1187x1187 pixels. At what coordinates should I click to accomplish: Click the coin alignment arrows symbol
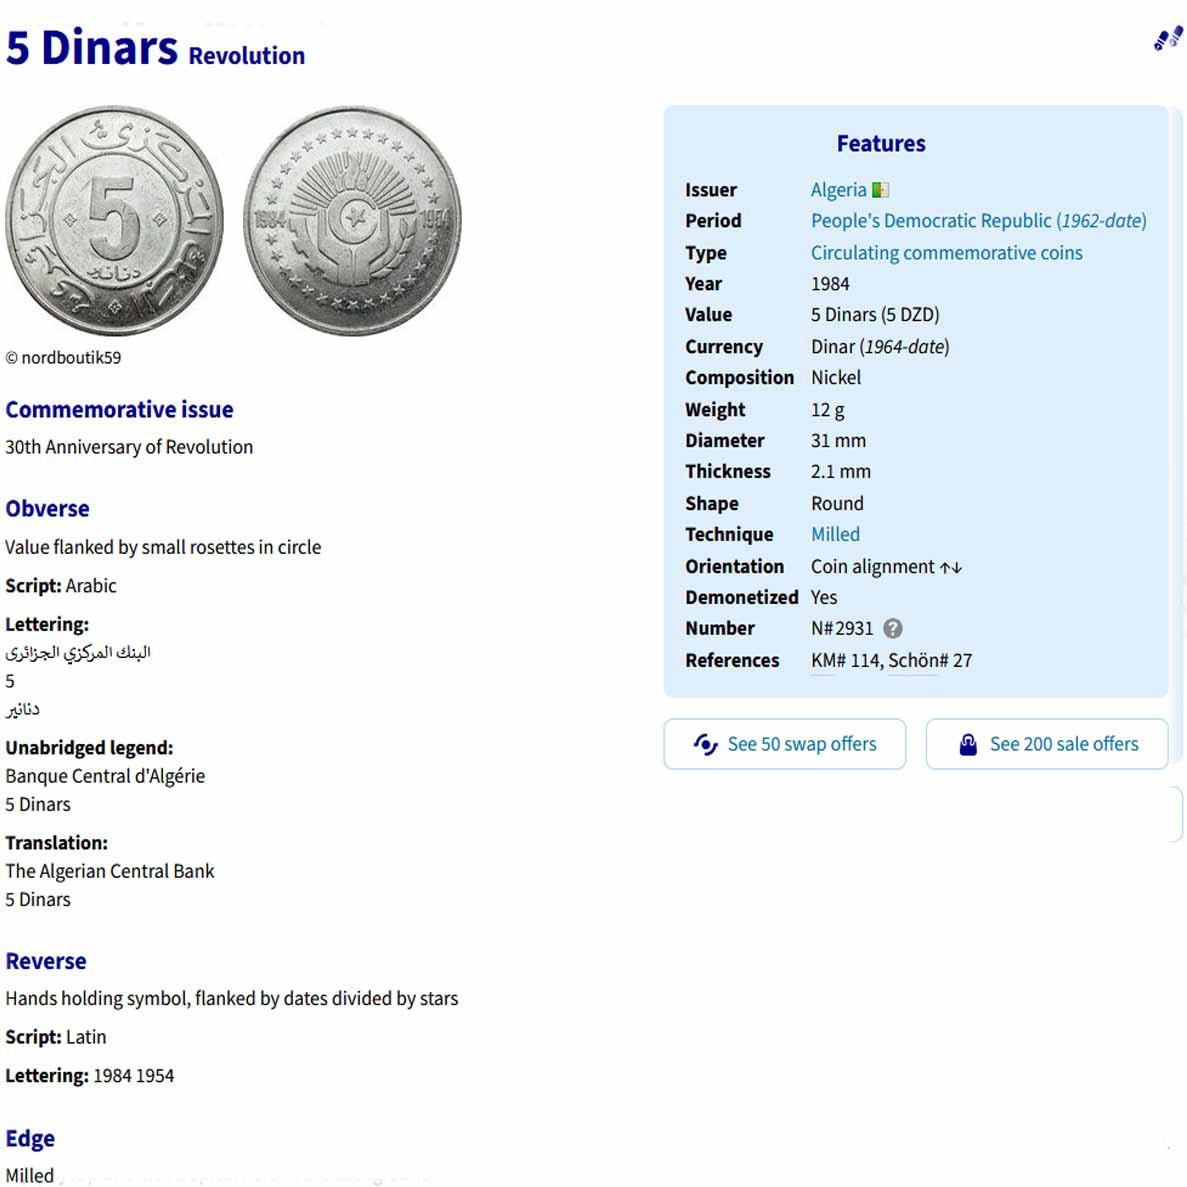(951, 567)
